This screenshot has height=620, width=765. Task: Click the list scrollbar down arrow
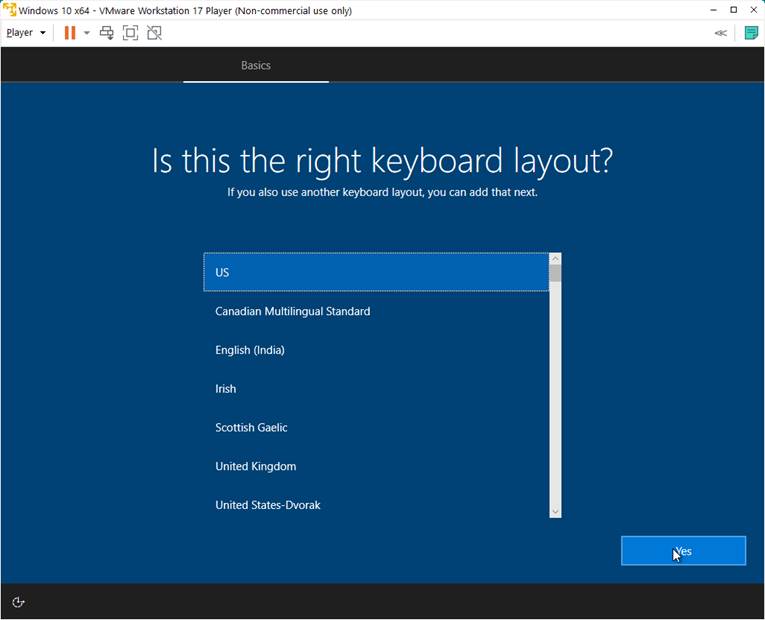coord(555,512)
